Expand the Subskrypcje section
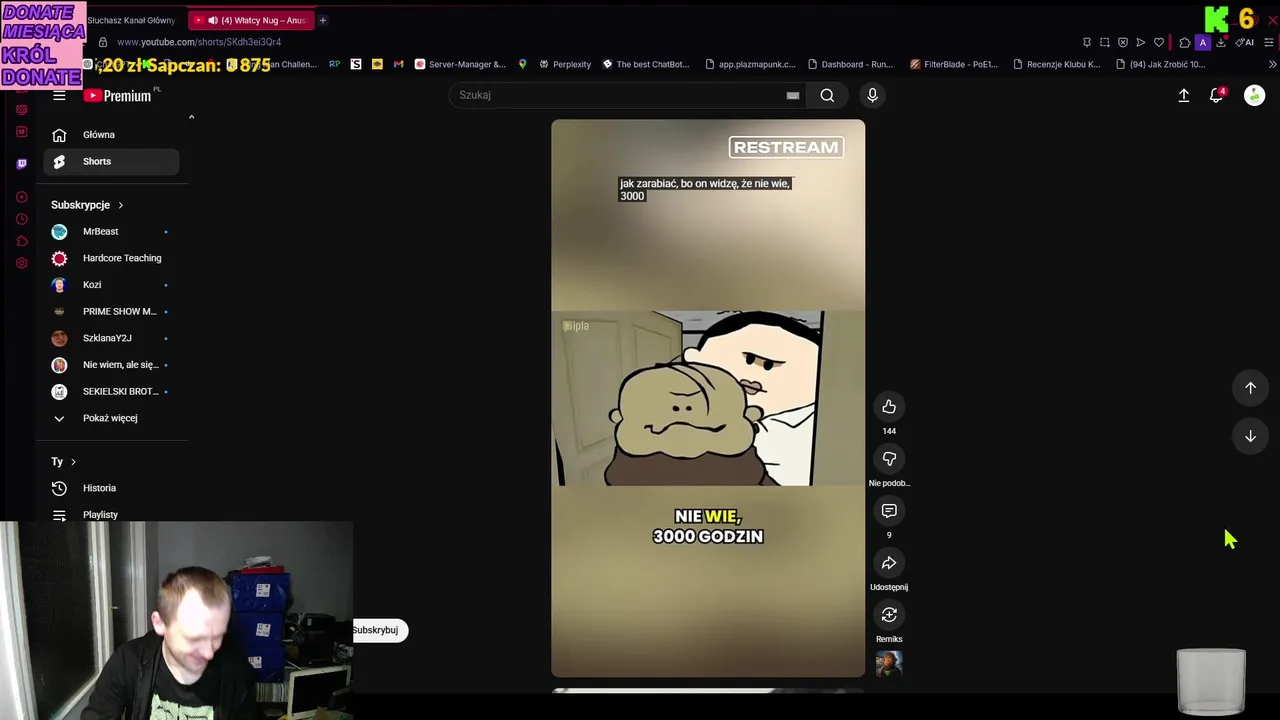 point(87,205)
